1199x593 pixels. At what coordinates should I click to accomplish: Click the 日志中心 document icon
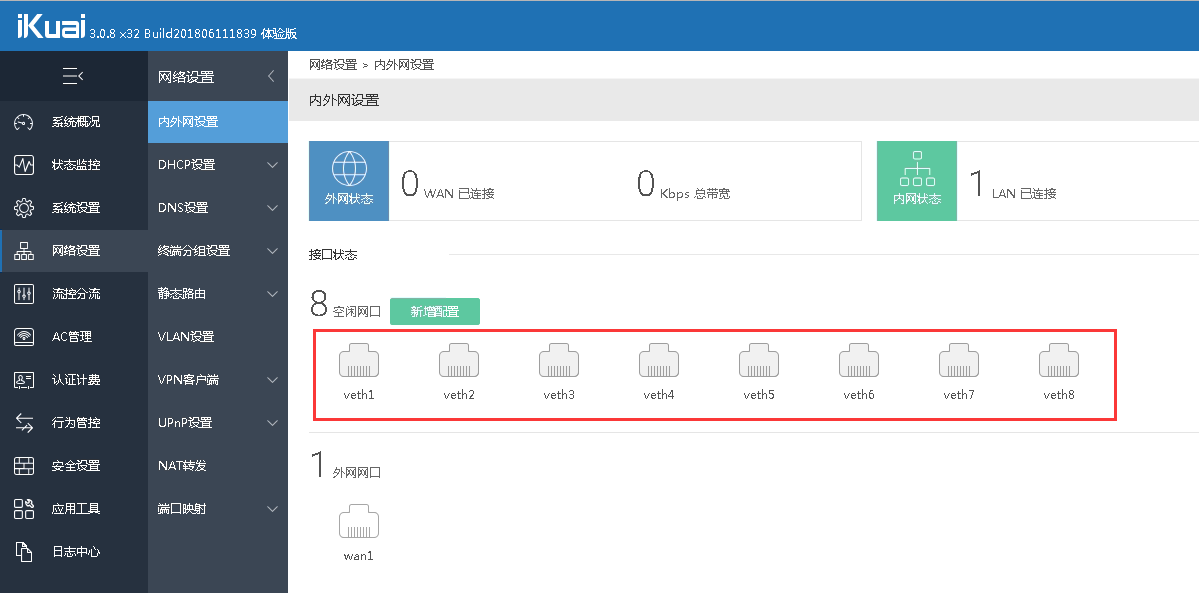tap(24, 552)
